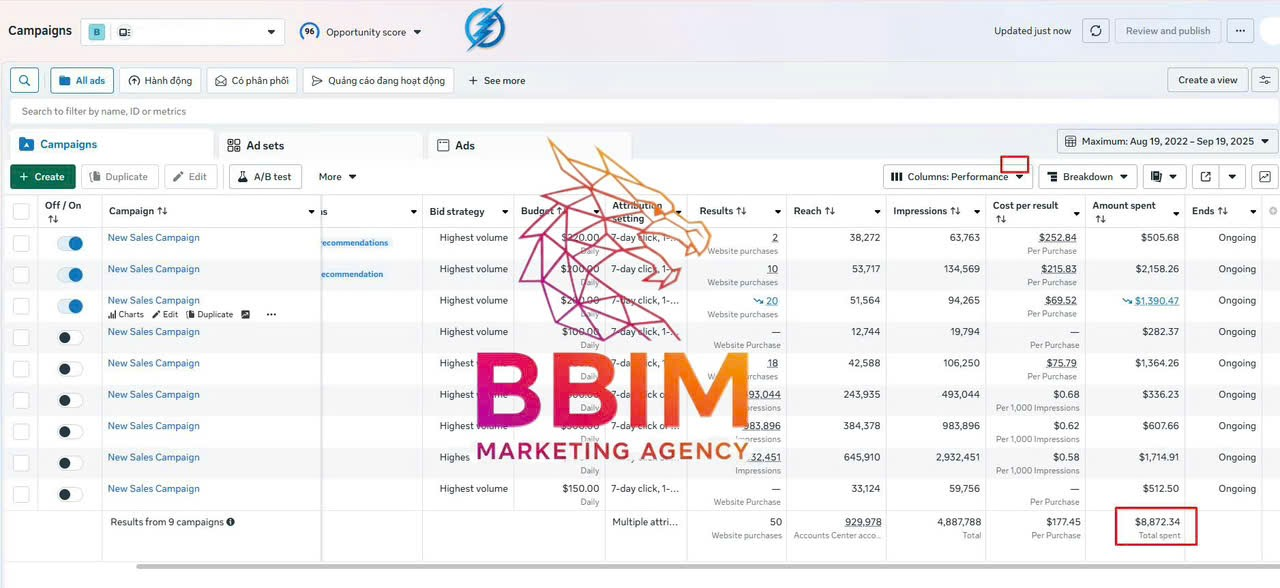Click the add column plus icon after Ends
The width and height of the screenshot is (1280, 588).
(1273, 211)
